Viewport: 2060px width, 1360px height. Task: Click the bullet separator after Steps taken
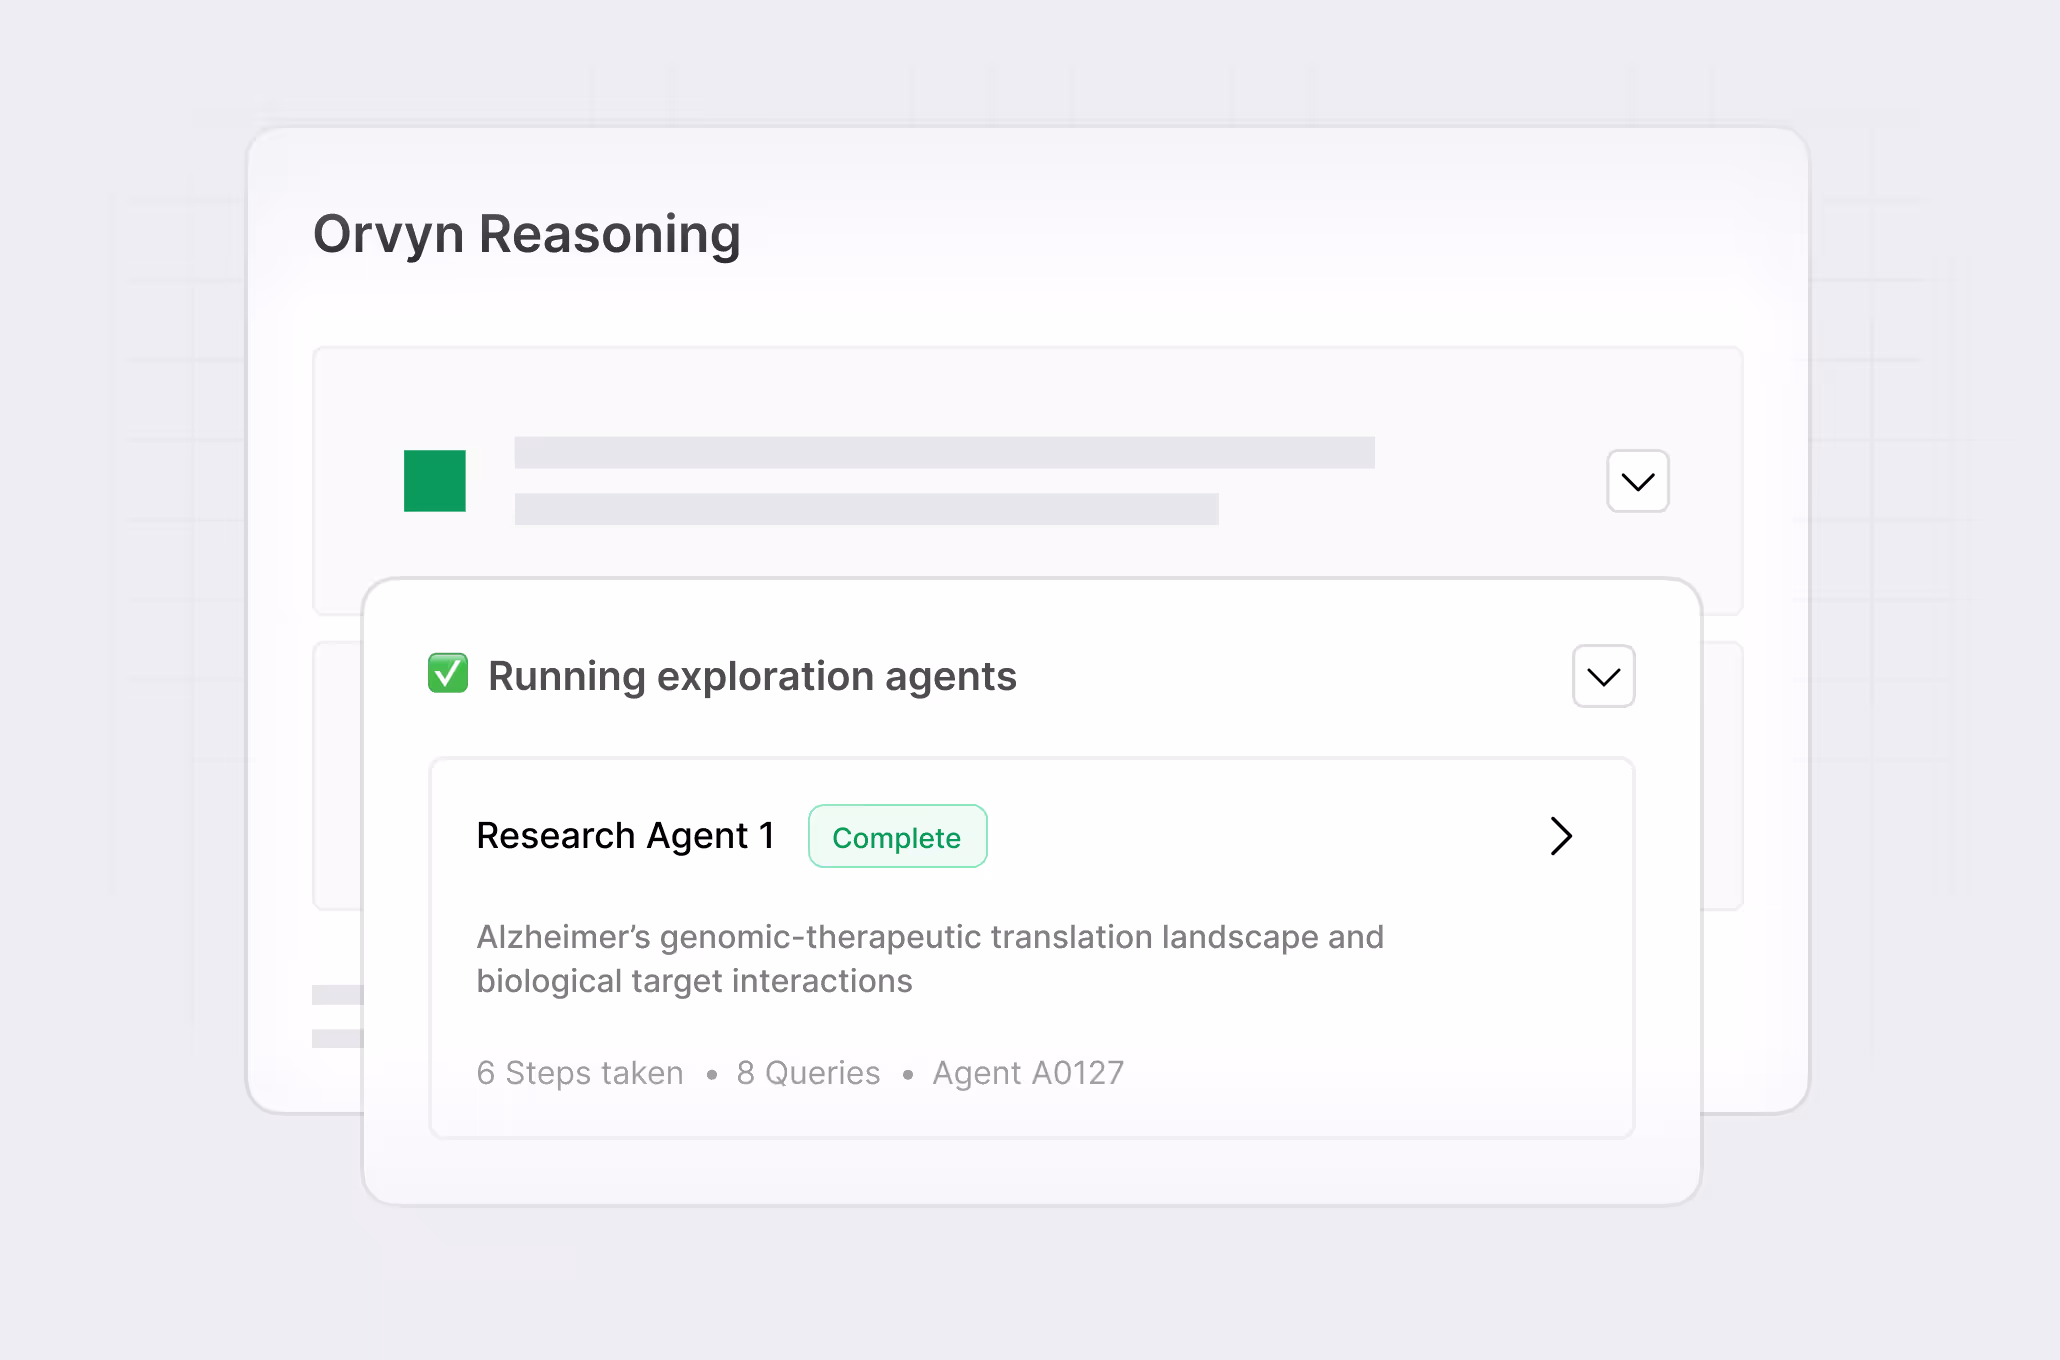tap(711, 1075)
